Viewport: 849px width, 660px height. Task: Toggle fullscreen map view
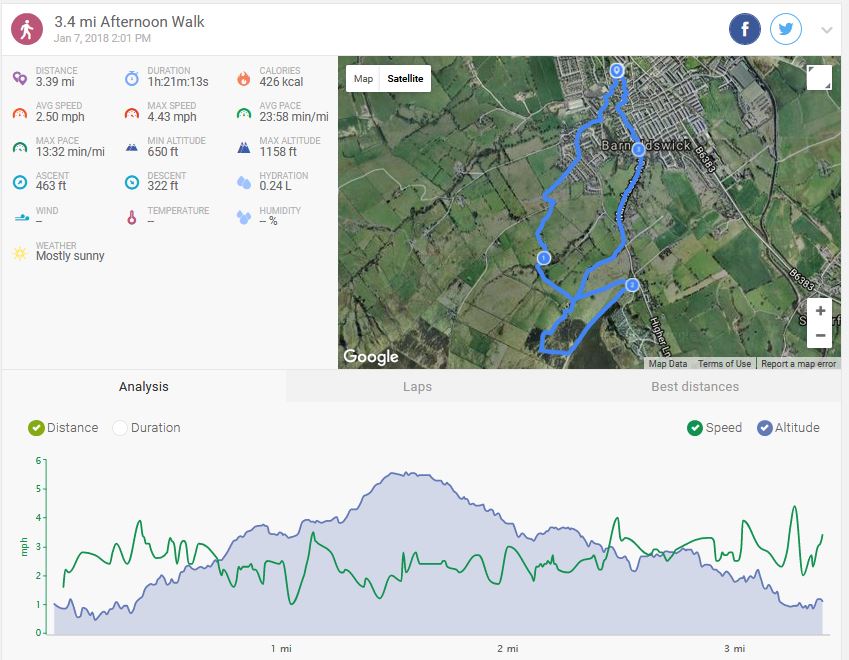tap(818, 78)
